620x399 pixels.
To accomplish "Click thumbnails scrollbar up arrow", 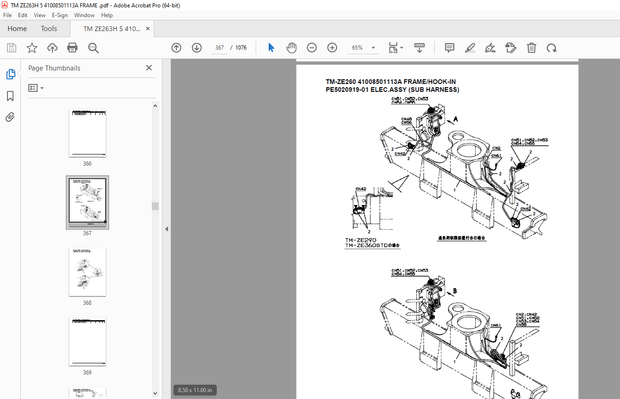I will click(x=155, y=106).
